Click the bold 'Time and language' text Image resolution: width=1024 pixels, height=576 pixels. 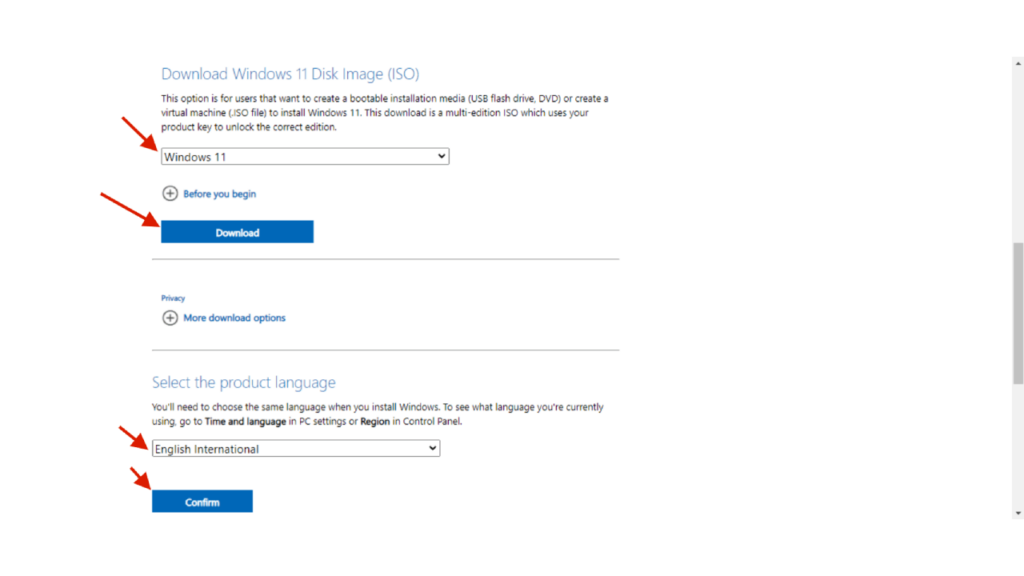[246, 421]
